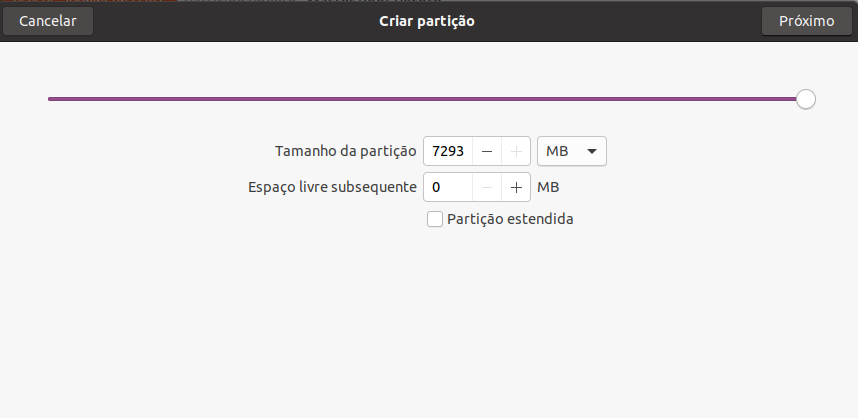Click the Cancelar button
Image resolution: width=858 pixels, height=418 pixels.
click(48, 21)
